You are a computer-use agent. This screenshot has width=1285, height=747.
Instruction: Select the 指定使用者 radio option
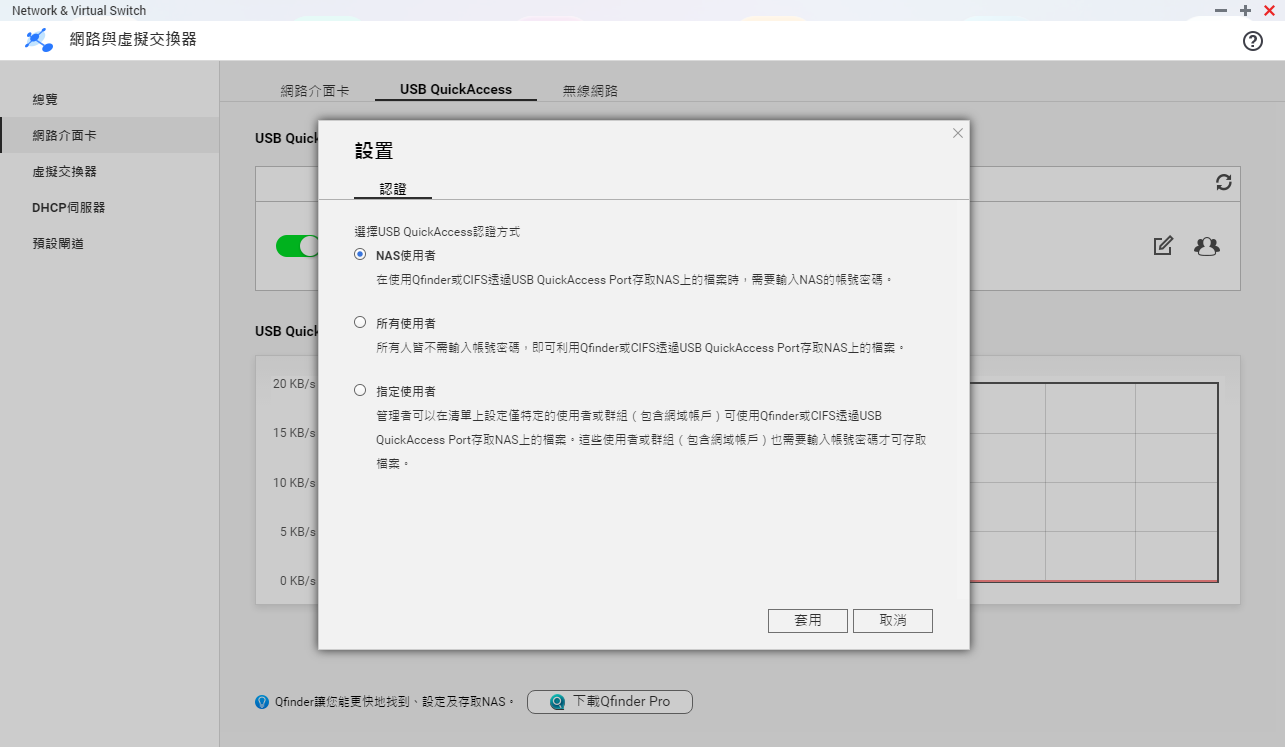click(360, 390)
